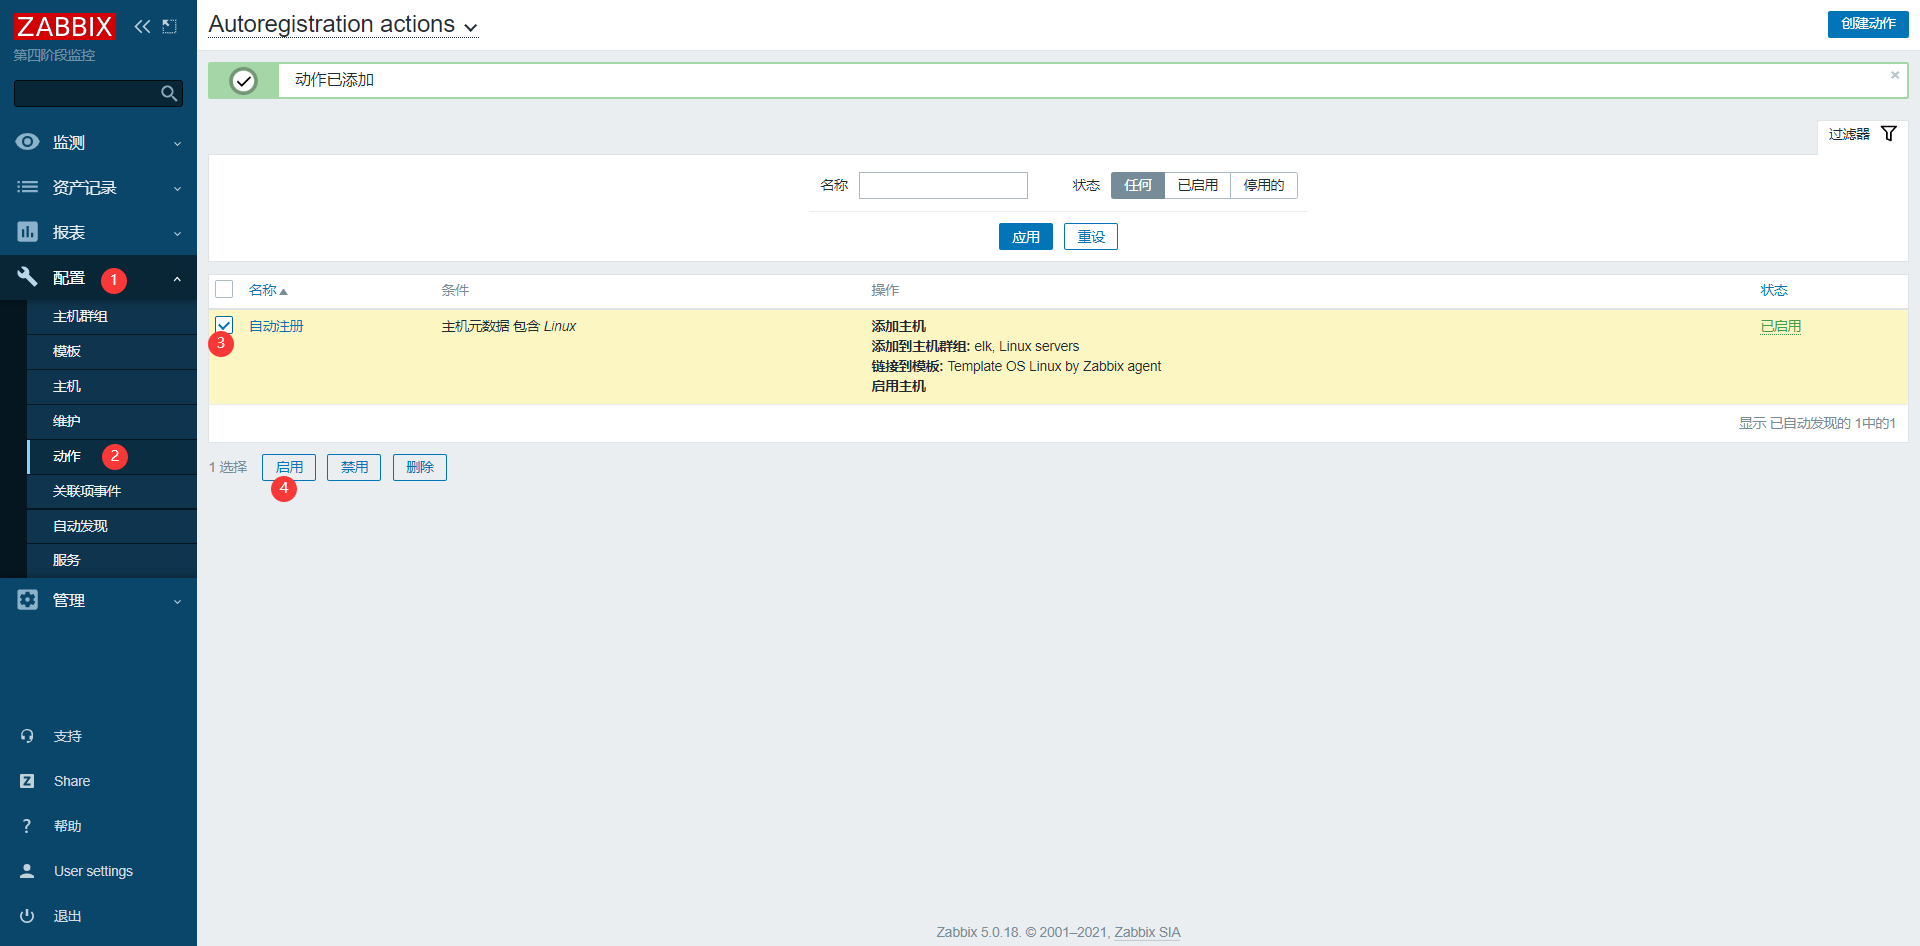Collapse the sidebar via the double-chevron icon
This screenshot has width=1920, height=946.
[x=141, y=26]
